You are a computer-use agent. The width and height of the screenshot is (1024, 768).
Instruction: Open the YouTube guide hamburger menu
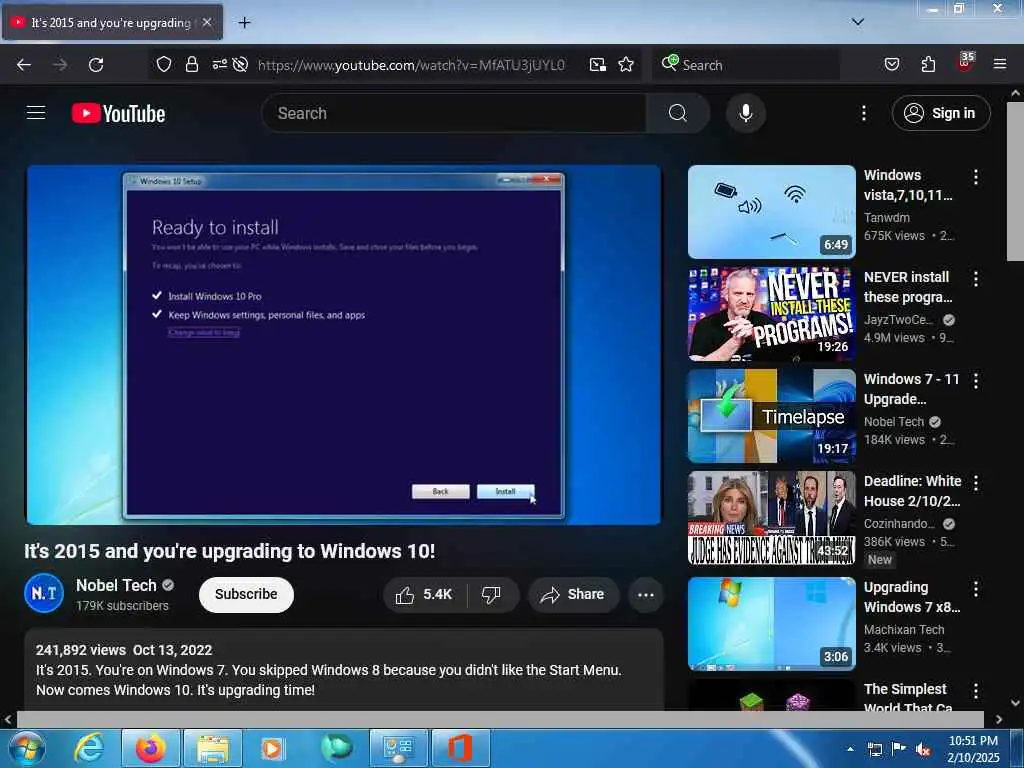pyautogui.click(x=36, y=113)
